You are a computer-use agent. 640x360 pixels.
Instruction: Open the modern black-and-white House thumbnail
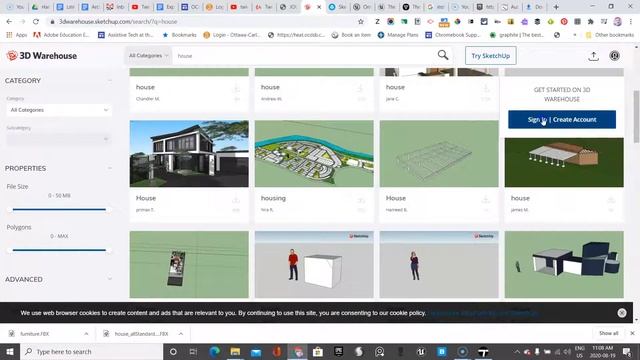(x=189, y=153)
